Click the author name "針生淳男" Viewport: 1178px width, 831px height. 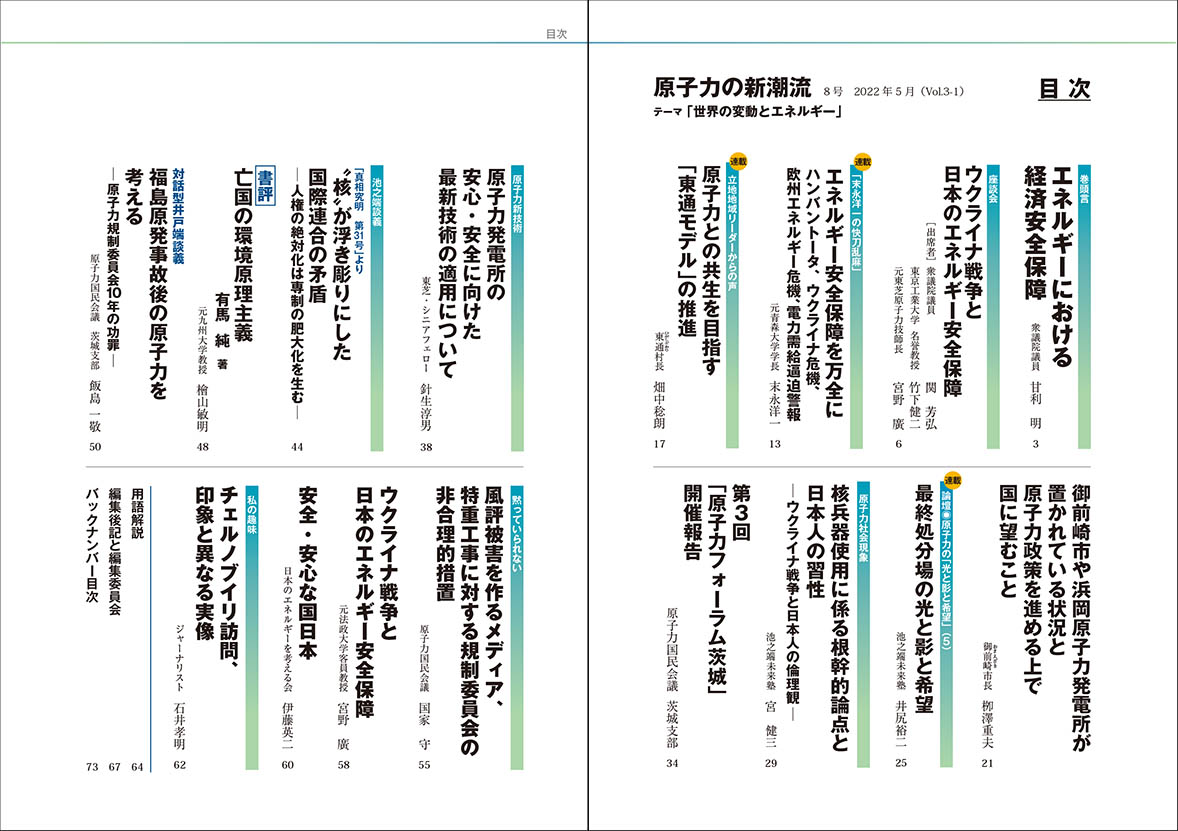click(426, 406)
